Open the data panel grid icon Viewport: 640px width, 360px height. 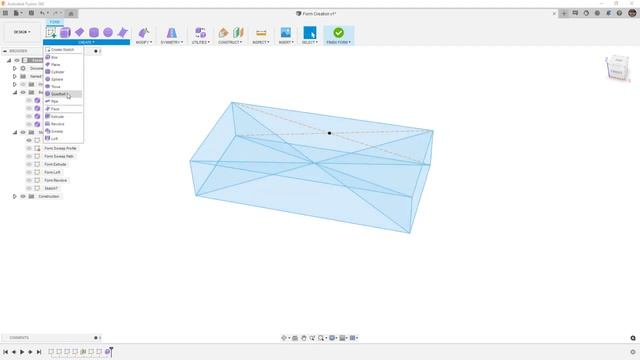(5, 13)
